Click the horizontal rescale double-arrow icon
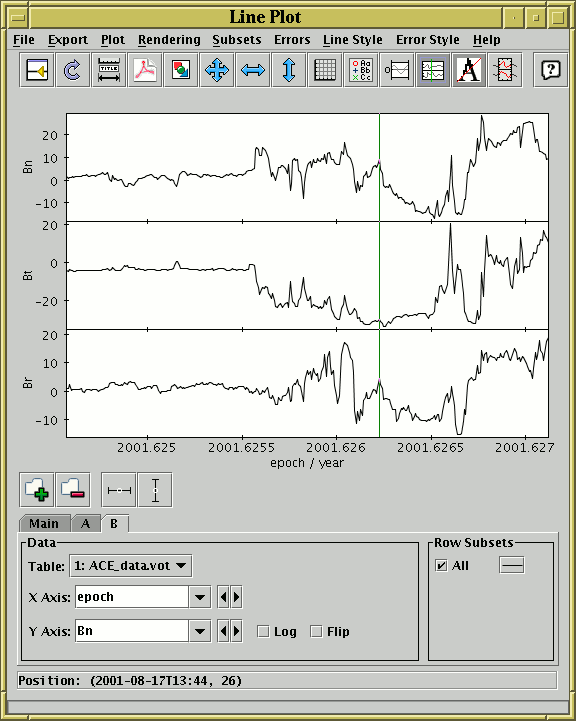 click(253, 70)
